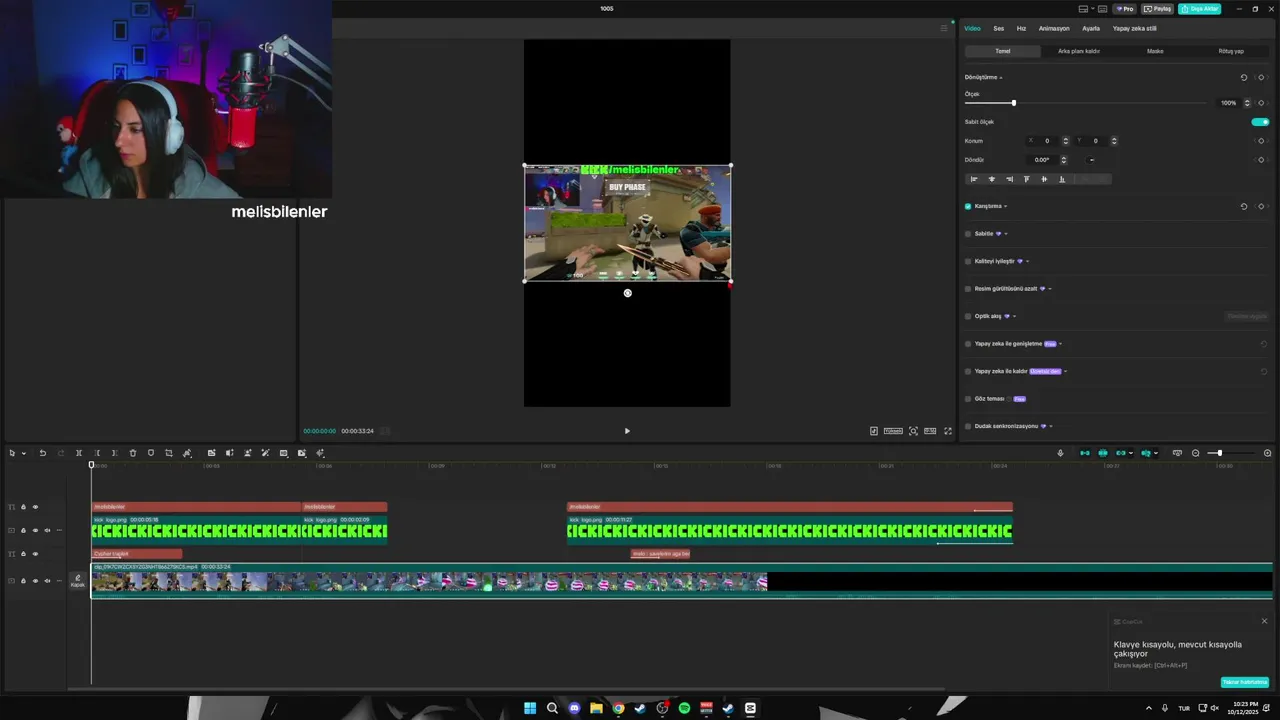Click the reset icon for Dönüştürme section

[1244, 77]
